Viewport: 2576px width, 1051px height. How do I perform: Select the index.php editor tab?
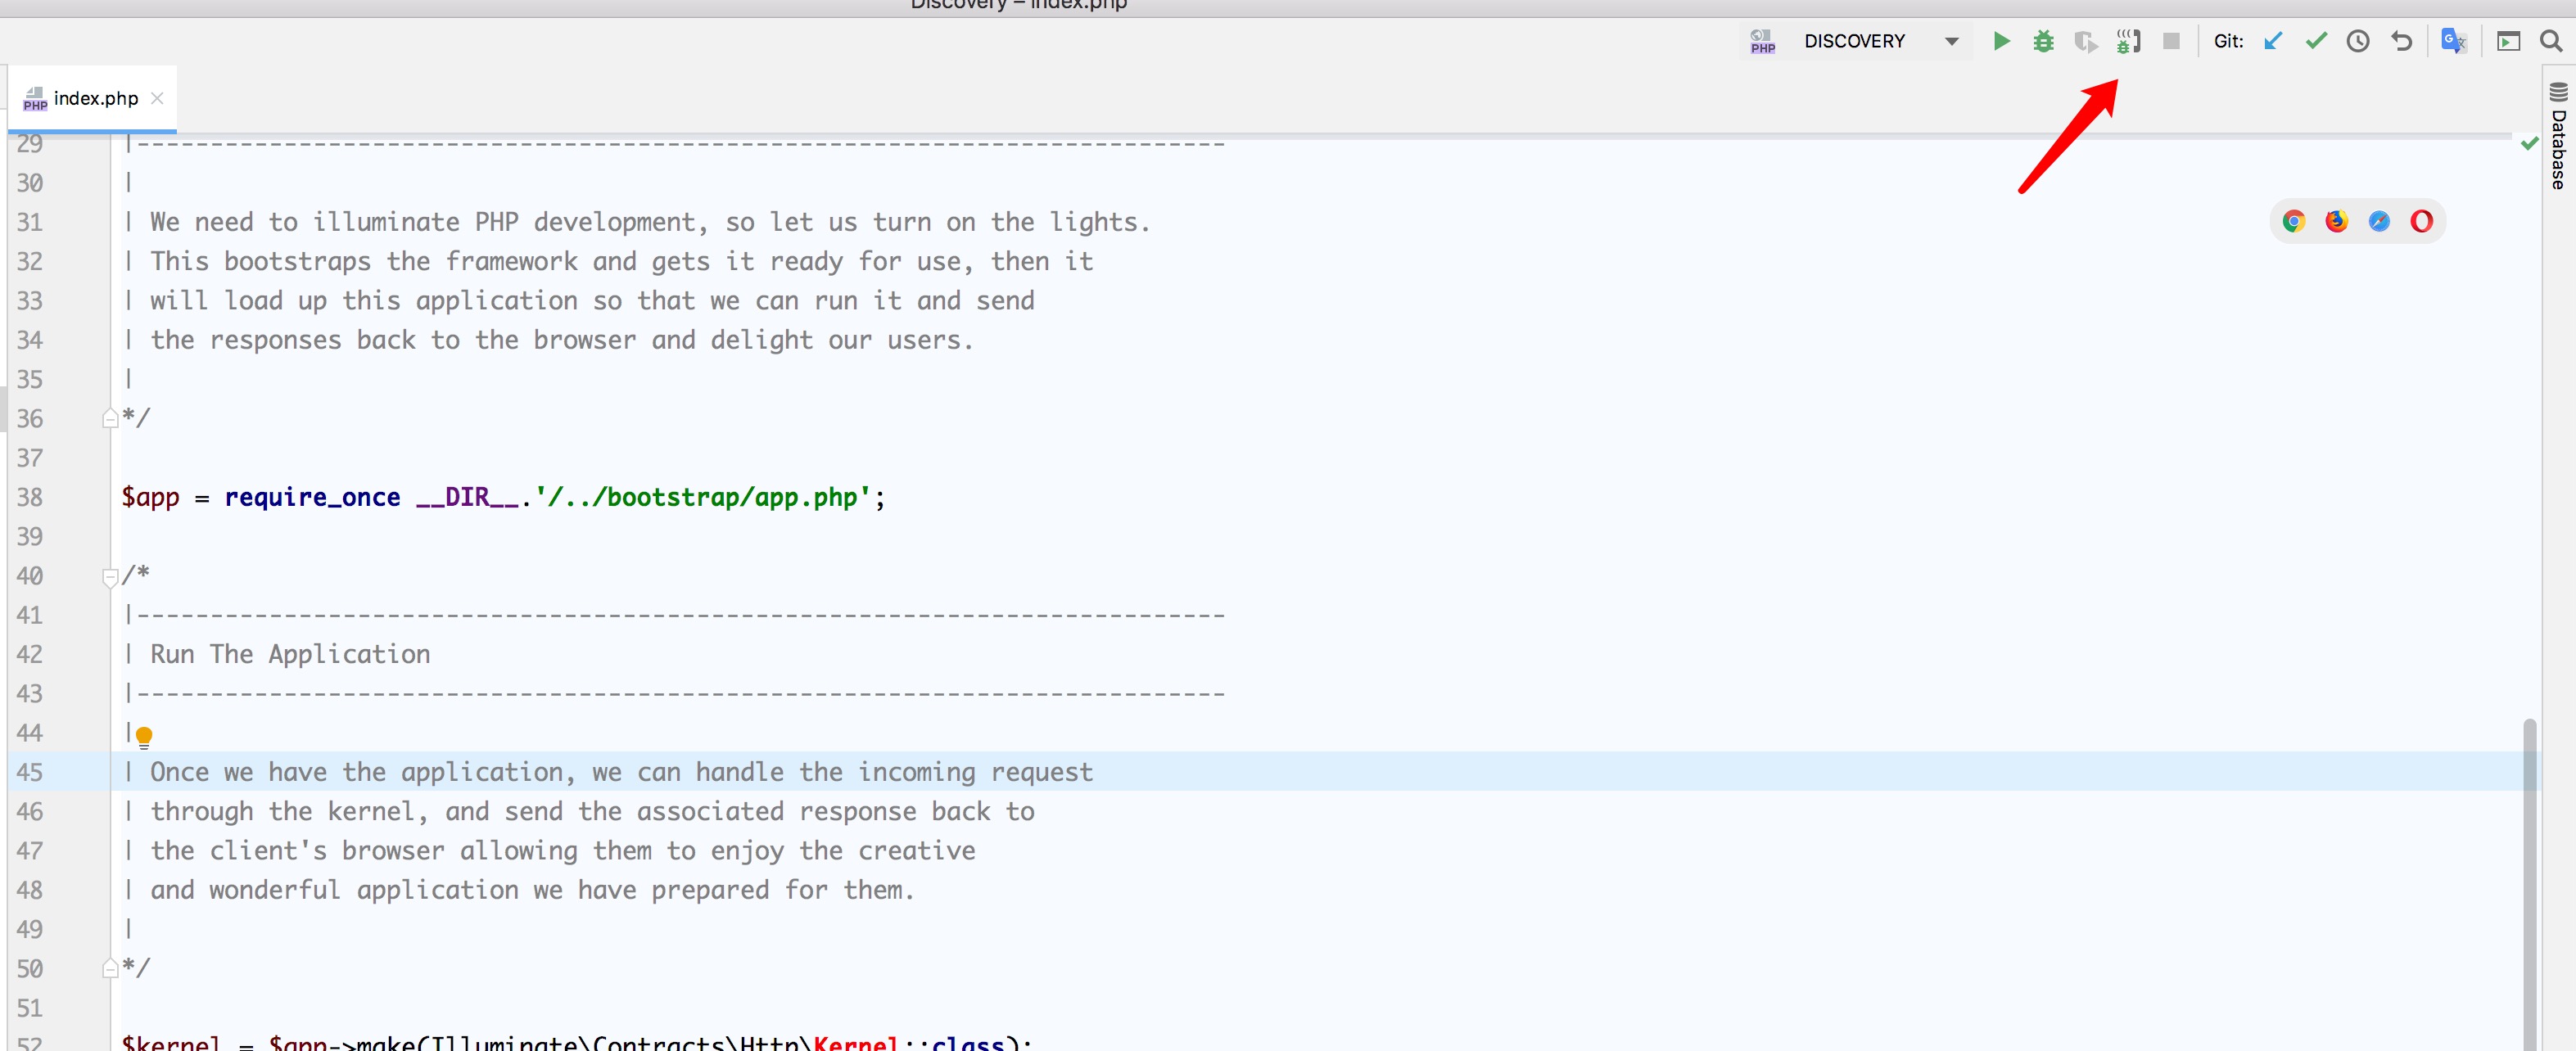[x=95, y=98]
